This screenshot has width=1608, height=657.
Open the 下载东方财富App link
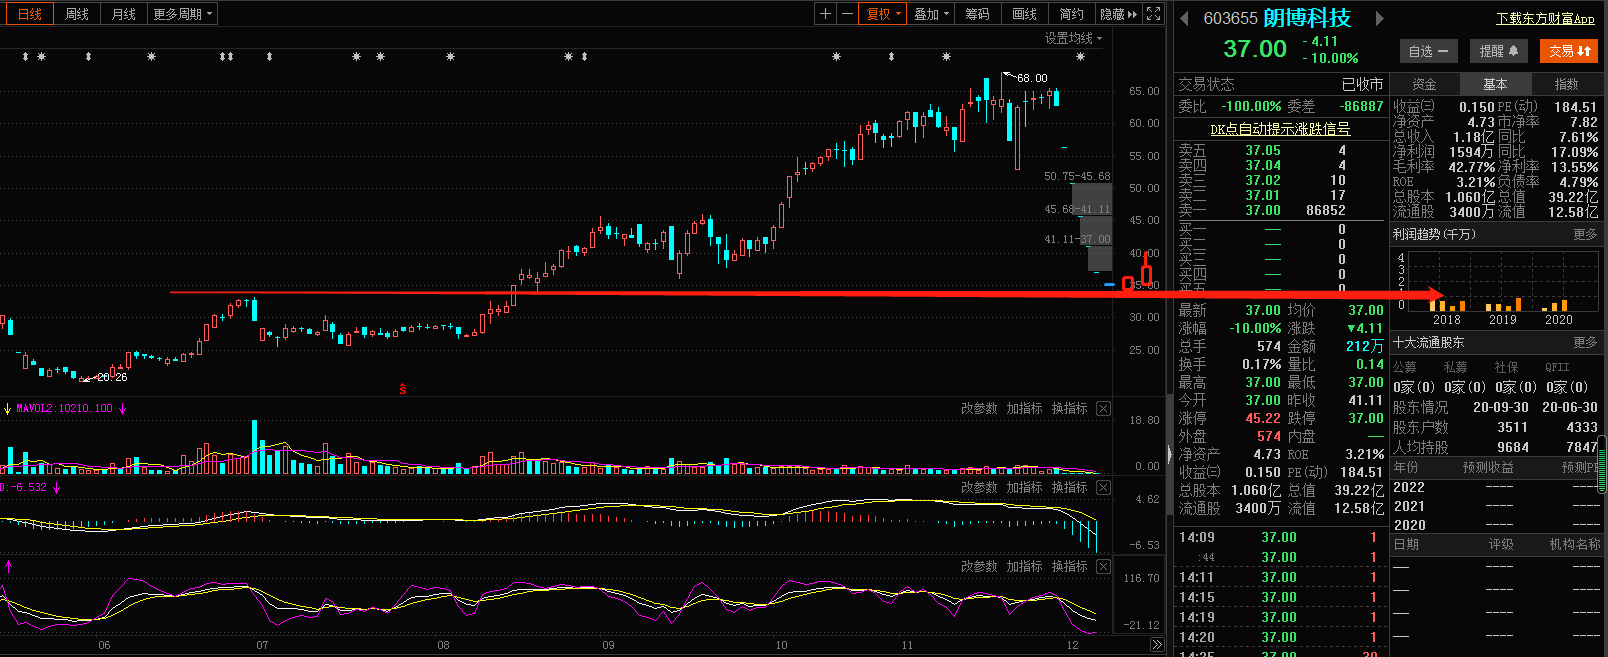(x=1545, y=19)
